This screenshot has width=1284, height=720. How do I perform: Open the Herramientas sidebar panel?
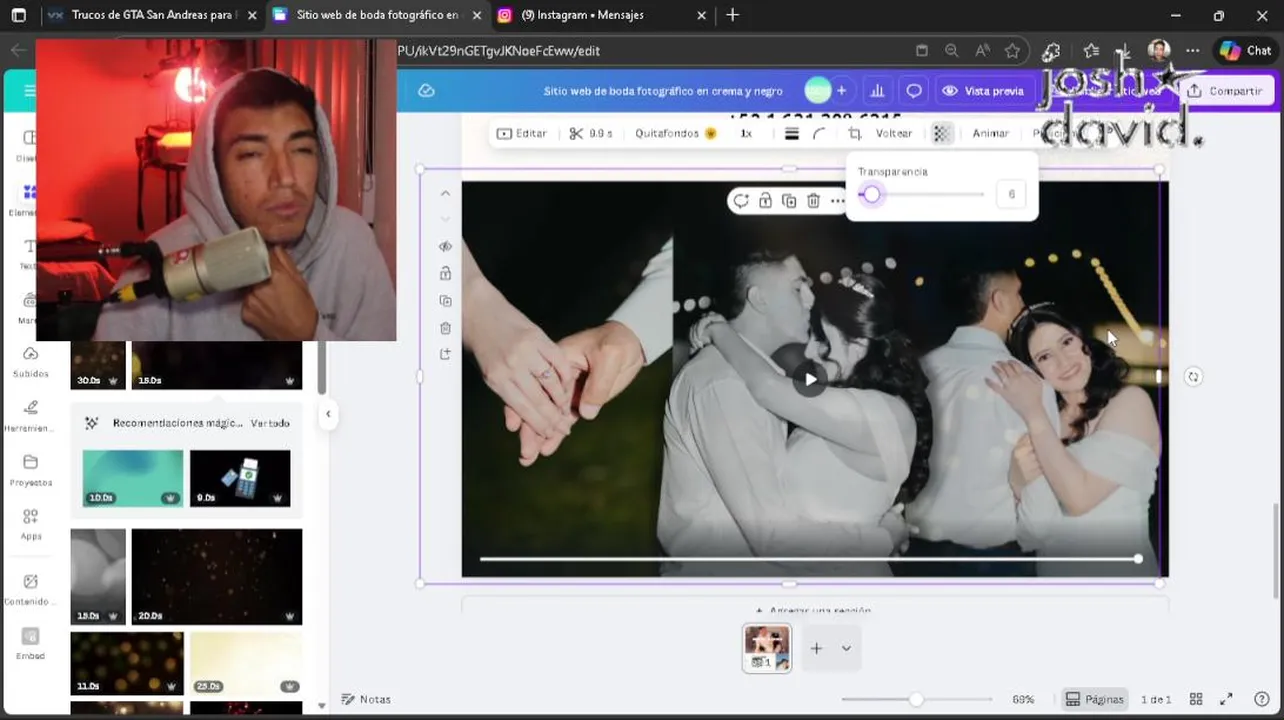point(30,415)
